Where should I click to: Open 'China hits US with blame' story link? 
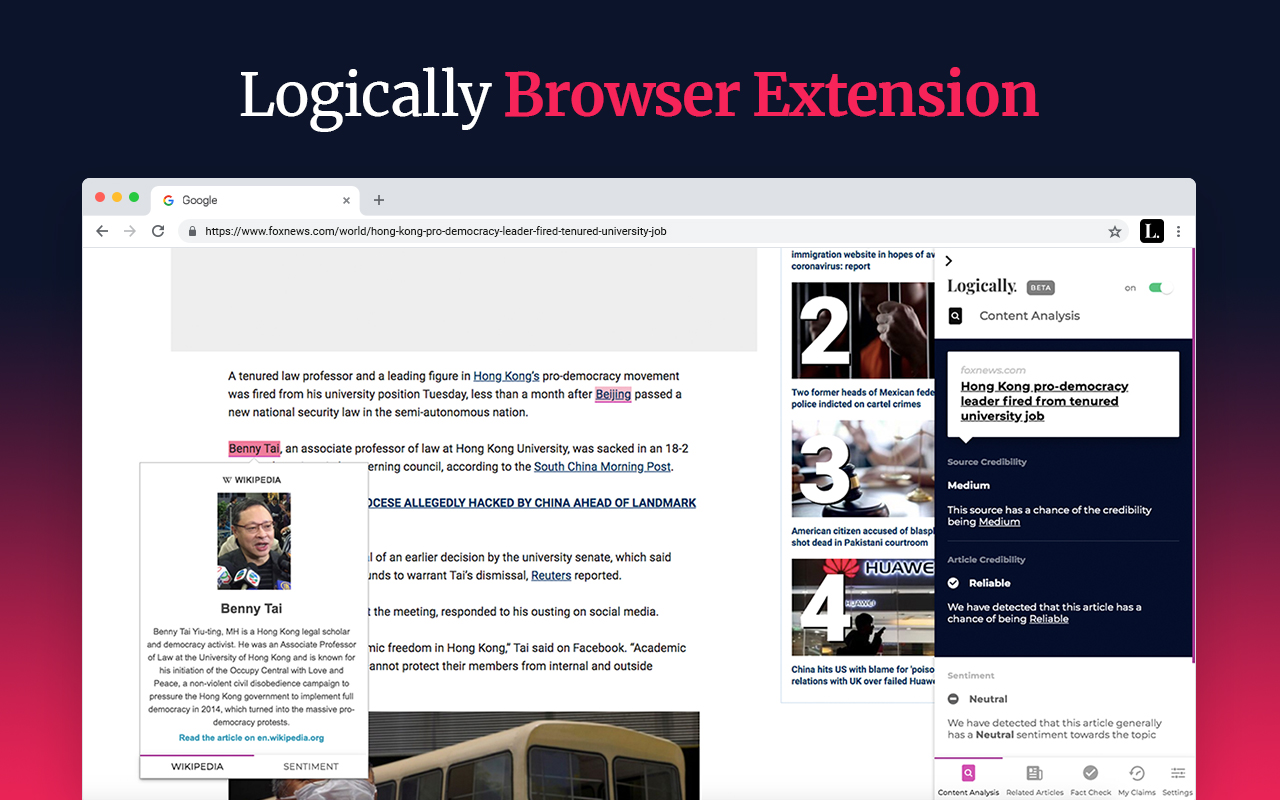863,675
